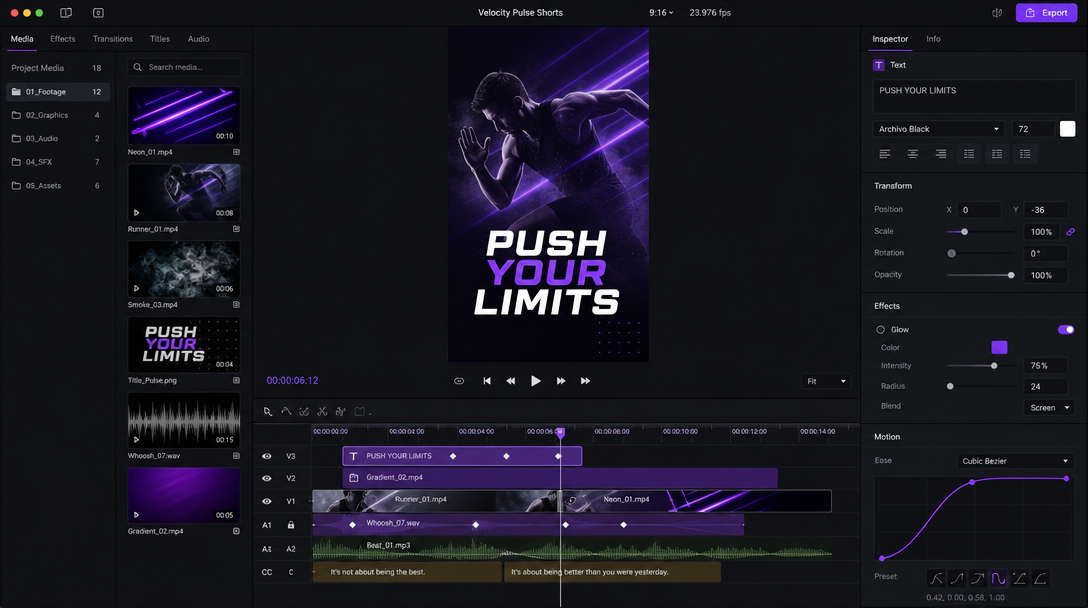Click the search magnifier icon in media panel
Screen dimensions: 1088x608
pos(137,67)
